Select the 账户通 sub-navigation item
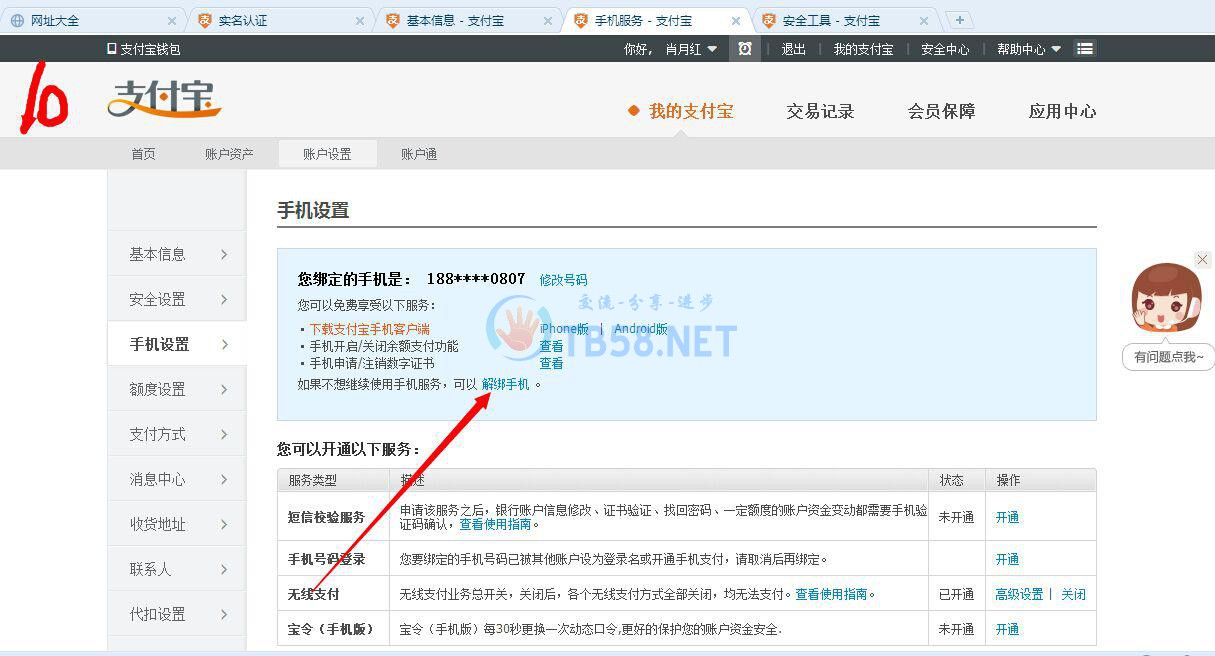1215x656 pixels. click(419, 154)
